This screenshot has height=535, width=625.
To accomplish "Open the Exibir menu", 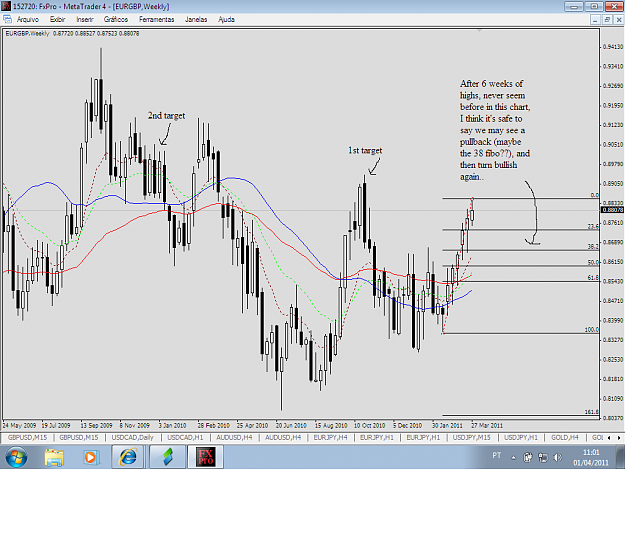I will click(x=57, y=20).
